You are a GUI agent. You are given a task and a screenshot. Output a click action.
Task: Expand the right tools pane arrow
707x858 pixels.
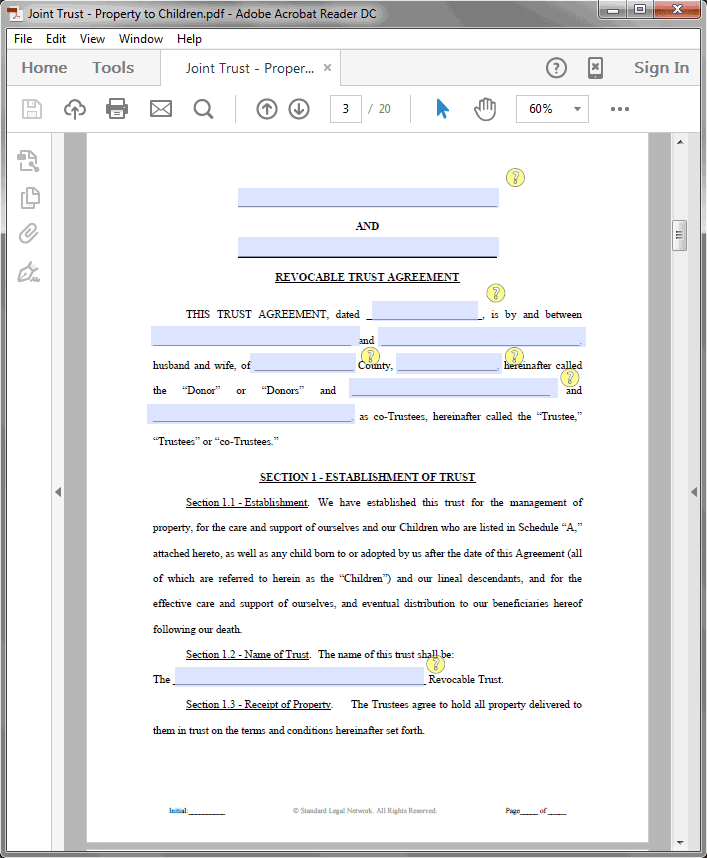click(694, 492)
